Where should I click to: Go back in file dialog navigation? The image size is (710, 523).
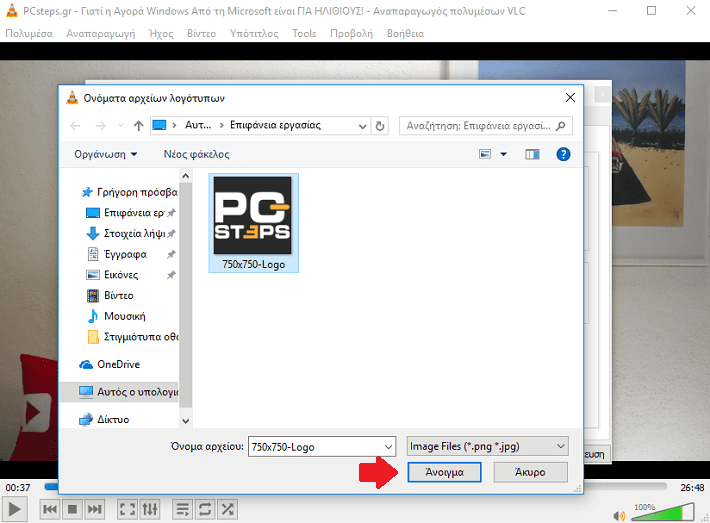pyautogui.click(x=76, y=126)
